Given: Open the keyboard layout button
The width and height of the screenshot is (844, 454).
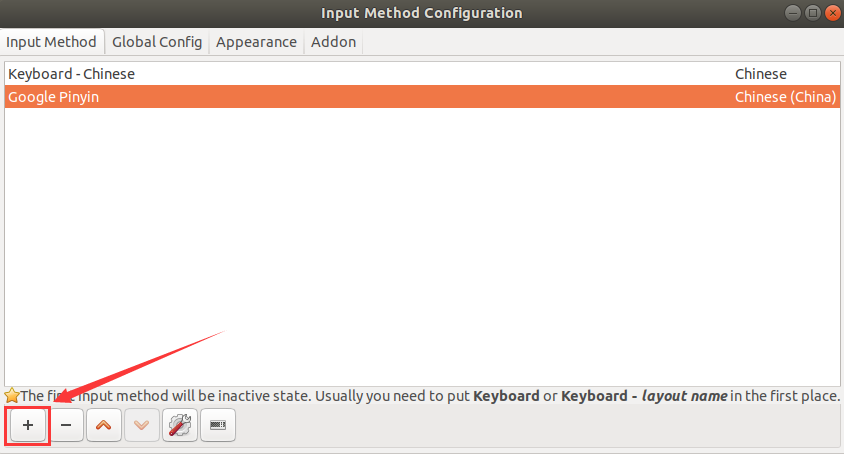Looking at the screenshot, I should (217, 425).
